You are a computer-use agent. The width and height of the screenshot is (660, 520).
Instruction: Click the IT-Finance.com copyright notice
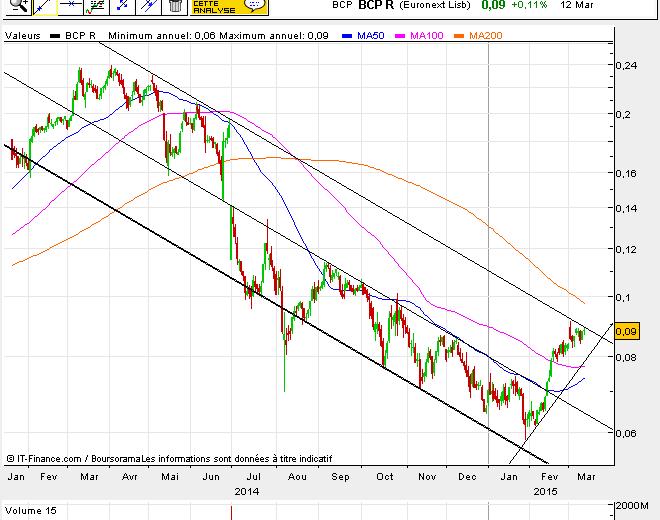(x=169, y=459)
